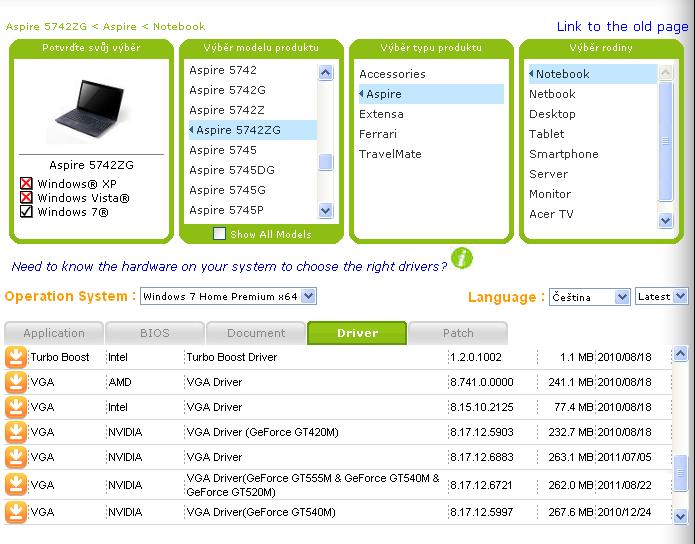The image size is (695, 544).
Task: Choose Accessories product type
Action: coord(392,74)
